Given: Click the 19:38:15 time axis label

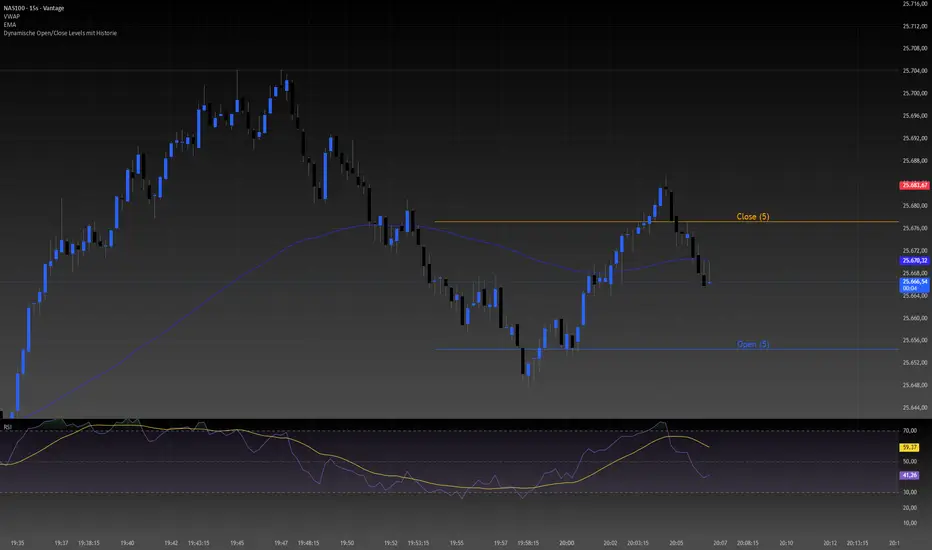Looking at the screenshot, I should tap(89, 543).
